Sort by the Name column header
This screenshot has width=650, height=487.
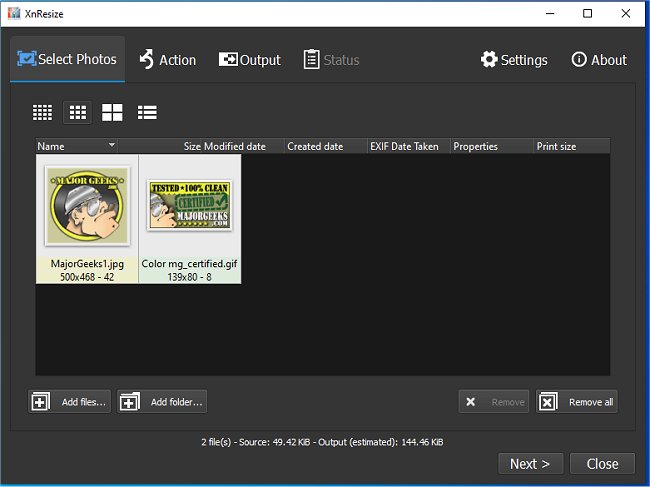coord(76,146)
